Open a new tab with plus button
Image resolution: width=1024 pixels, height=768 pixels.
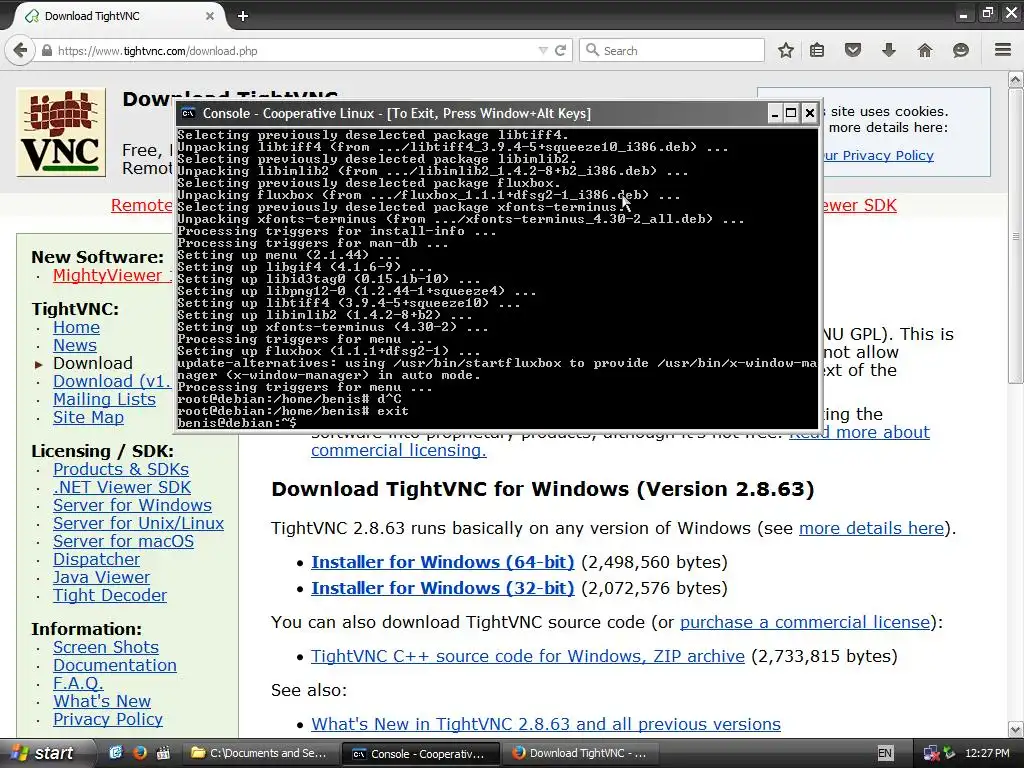pos(243,16)
